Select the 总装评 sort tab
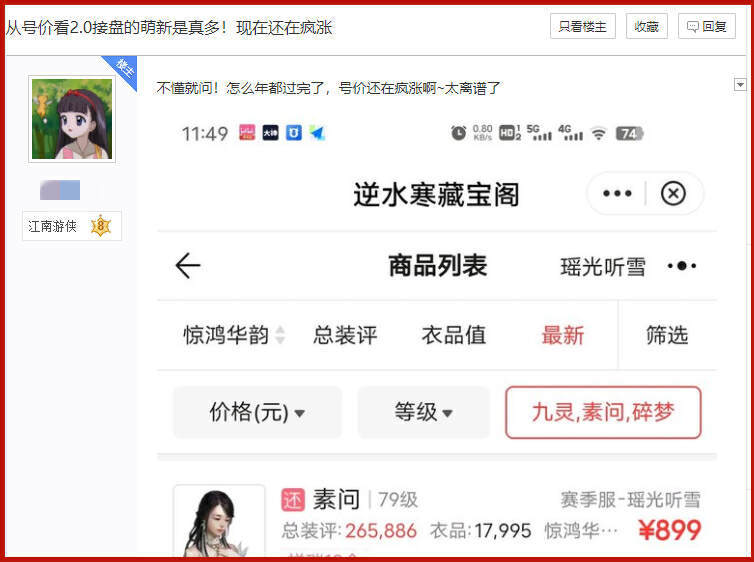The width and height of the screenshot is (754, 562). (345, 335)
